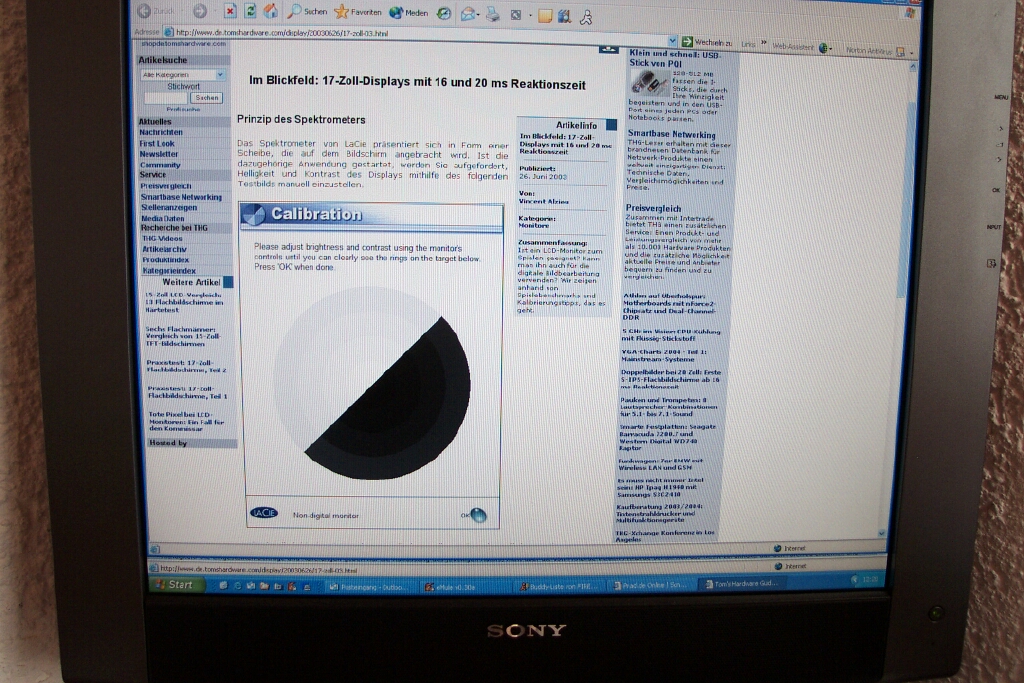
Task: Open Favoriten star in toolbar
Action: [x=342, y=12]
